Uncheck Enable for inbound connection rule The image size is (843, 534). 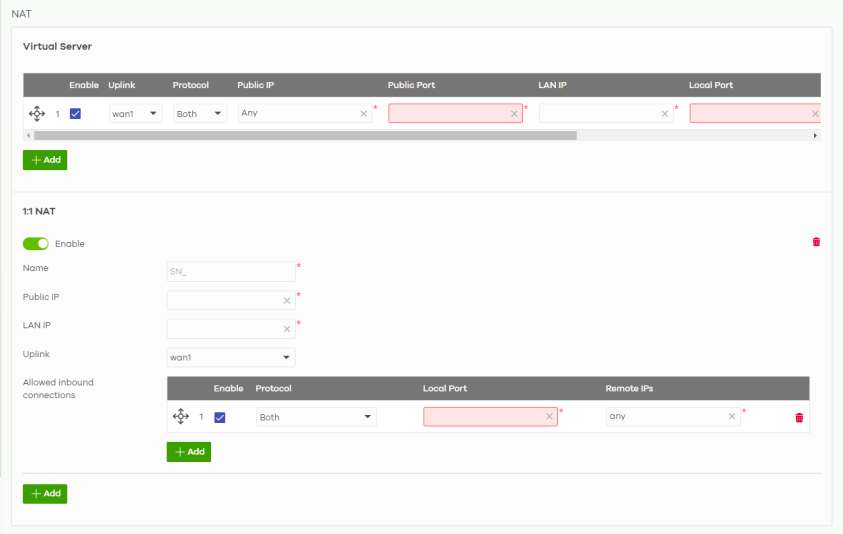(x=220, y=417)
